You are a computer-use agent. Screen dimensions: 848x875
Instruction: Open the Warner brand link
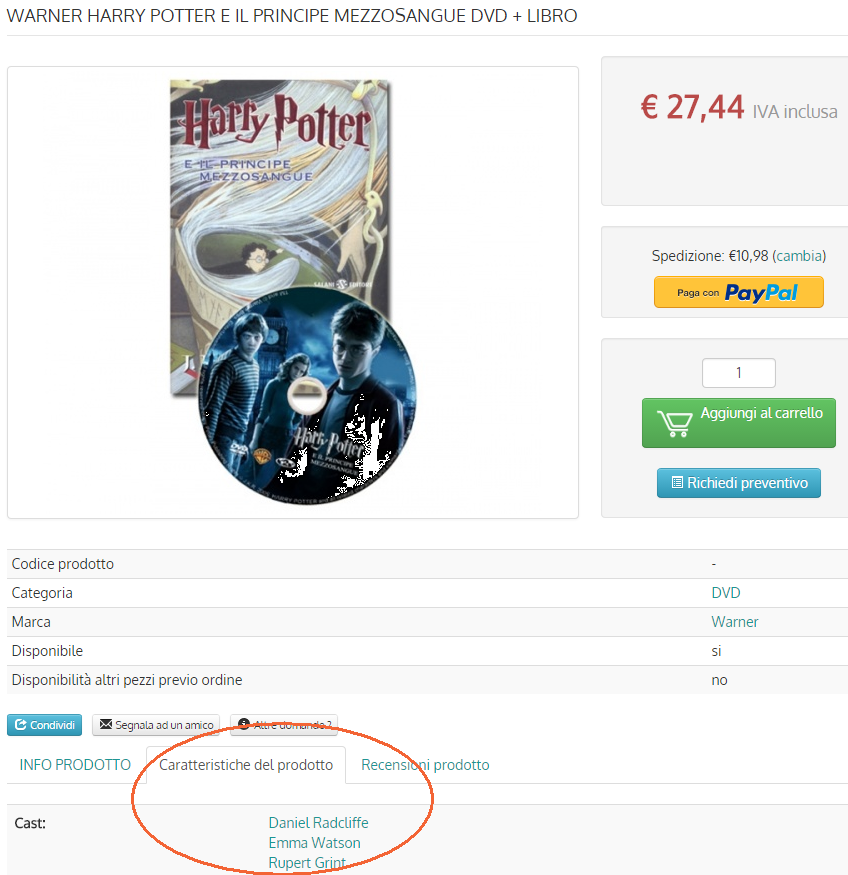[735, 622]
